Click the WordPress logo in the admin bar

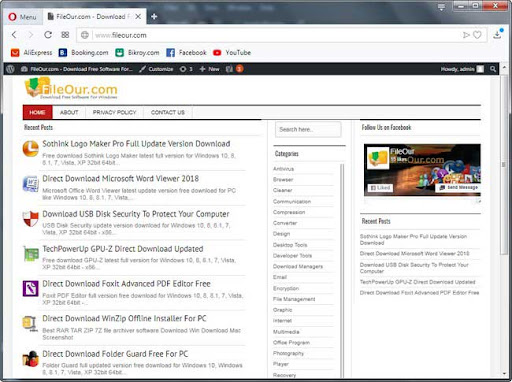(10, 69)
